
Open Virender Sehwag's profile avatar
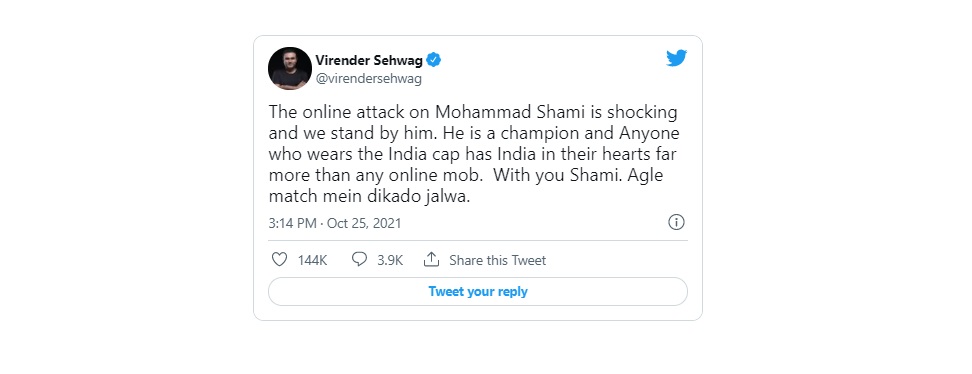[x=289, y=68]
